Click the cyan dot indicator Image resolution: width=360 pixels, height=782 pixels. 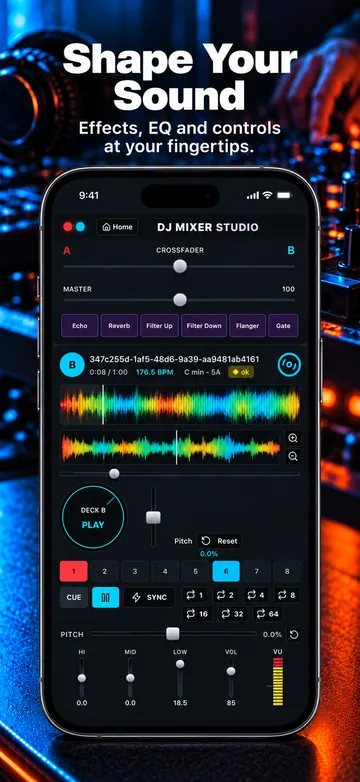click(x=80, y=227)
